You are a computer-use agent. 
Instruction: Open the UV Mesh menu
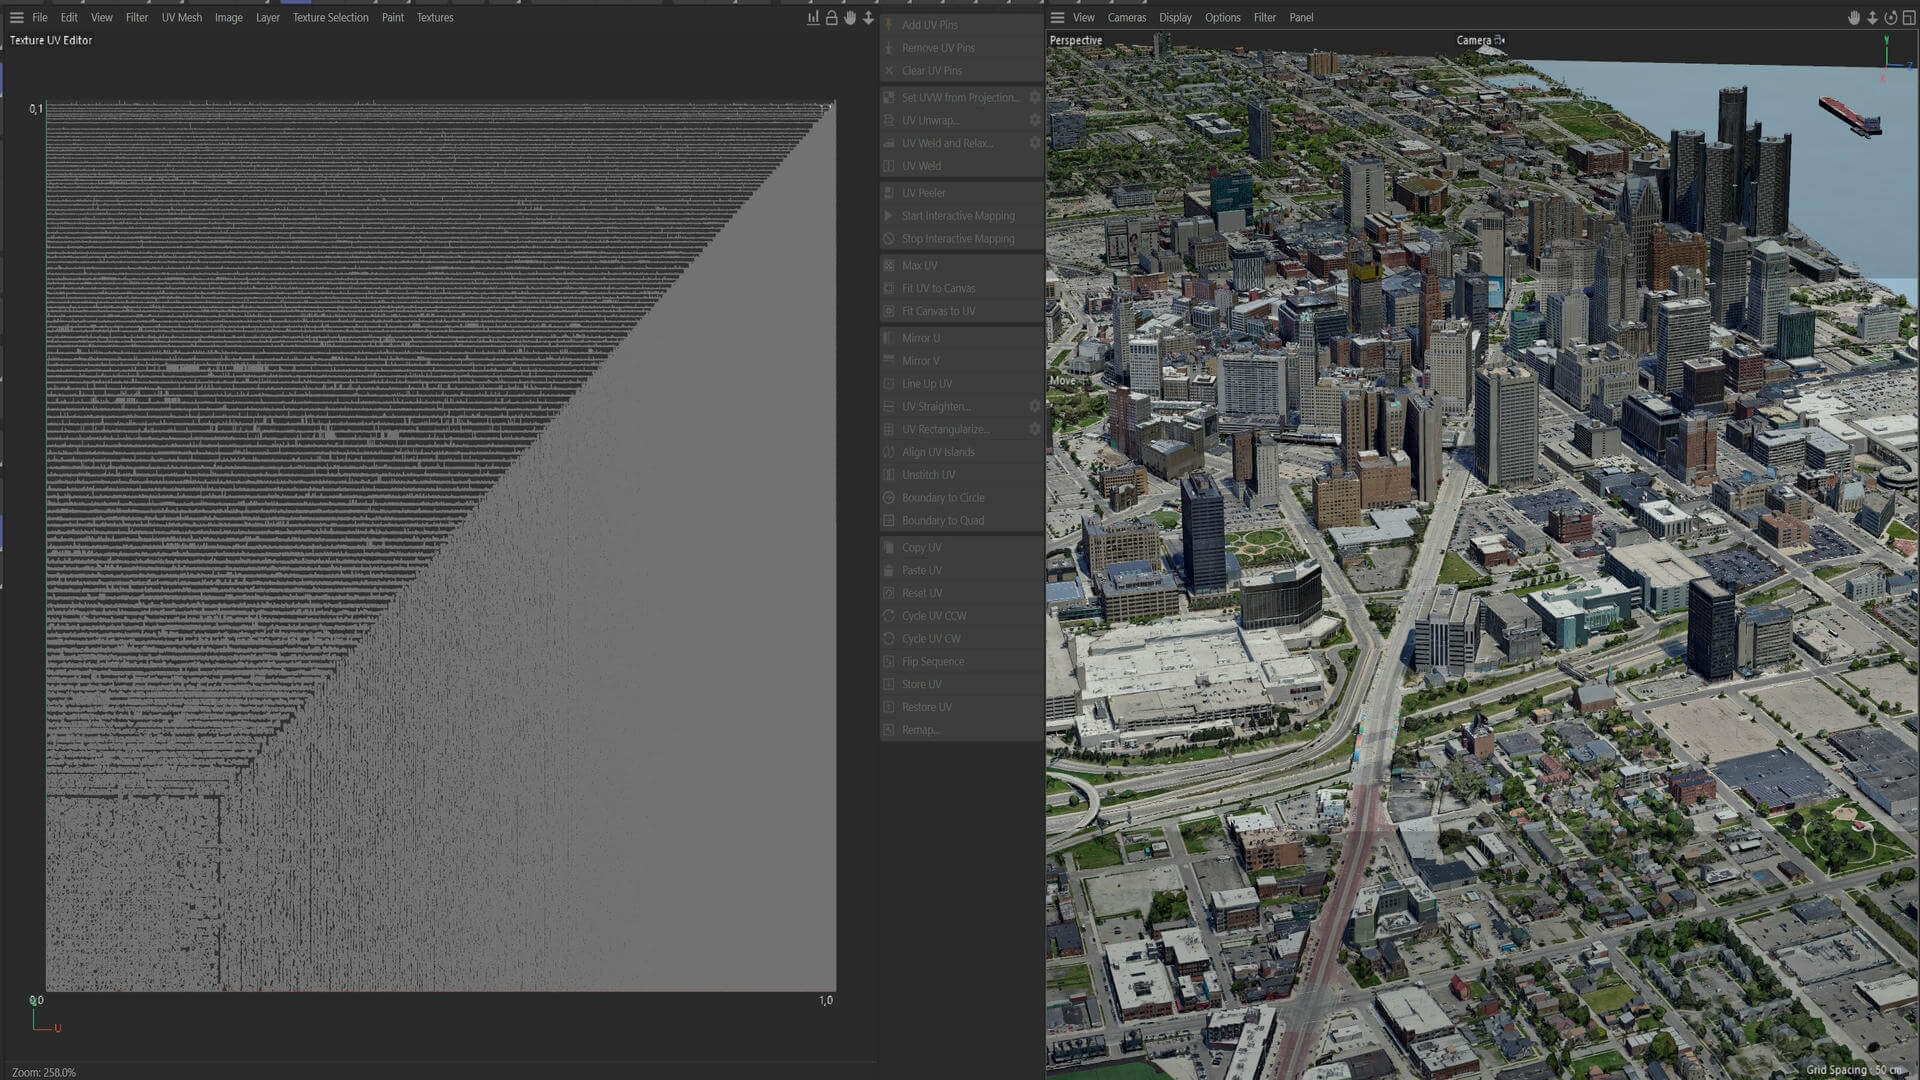182,18
